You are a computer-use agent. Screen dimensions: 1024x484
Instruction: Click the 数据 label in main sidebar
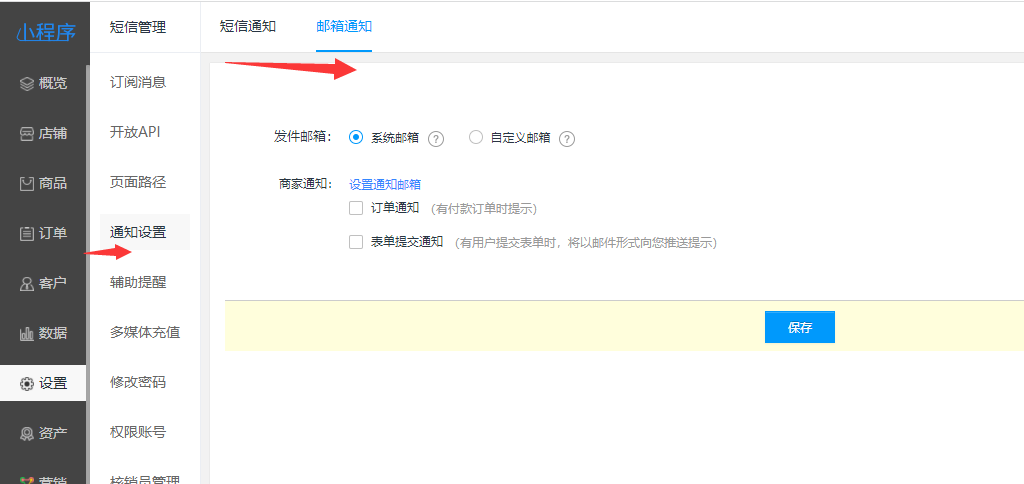pyautogui.click(x=52, y=333)
